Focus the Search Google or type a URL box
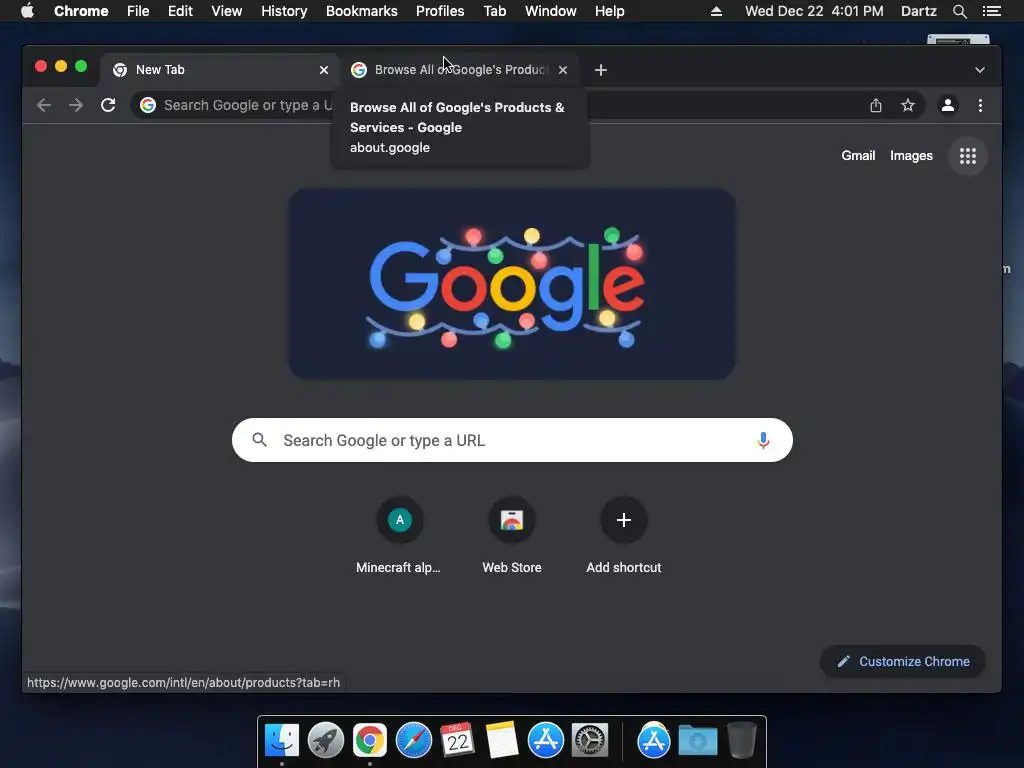 click(512, 440)
